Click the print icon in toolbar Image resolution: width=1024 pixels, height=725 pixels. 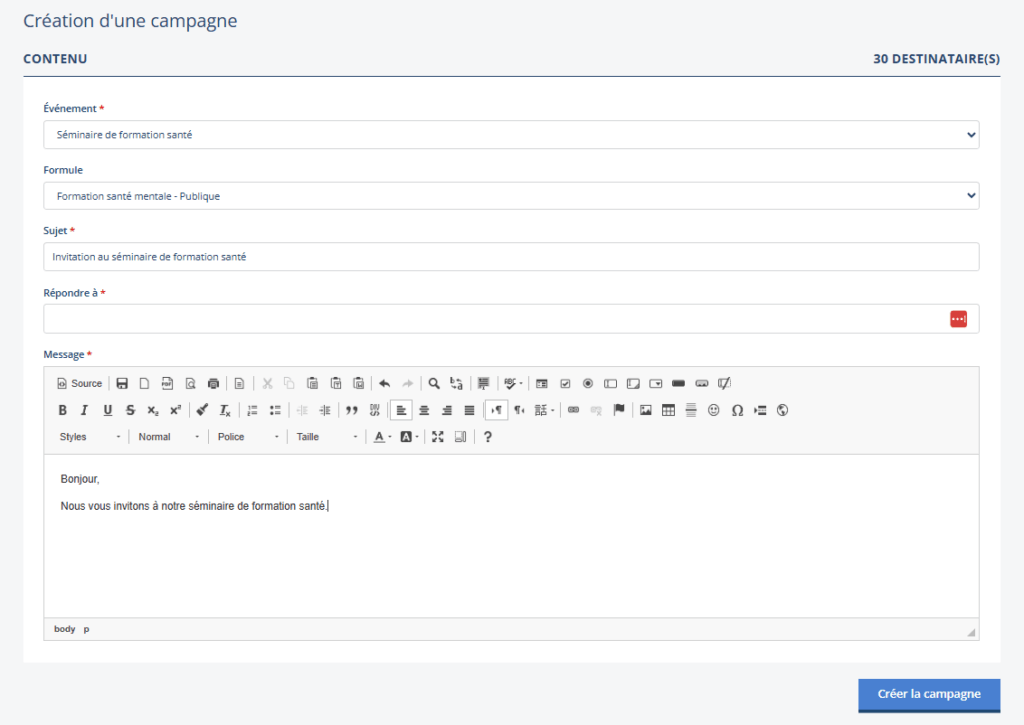(213, 383)
